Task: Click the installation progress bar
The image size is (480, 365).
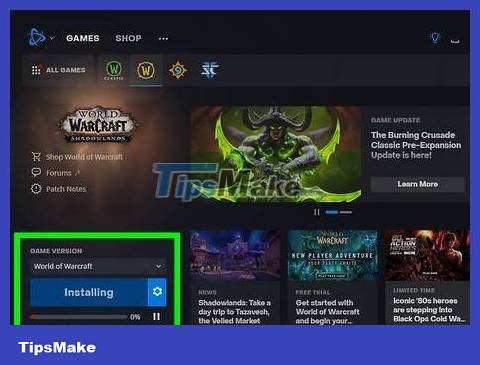Action: coord(78,317)
